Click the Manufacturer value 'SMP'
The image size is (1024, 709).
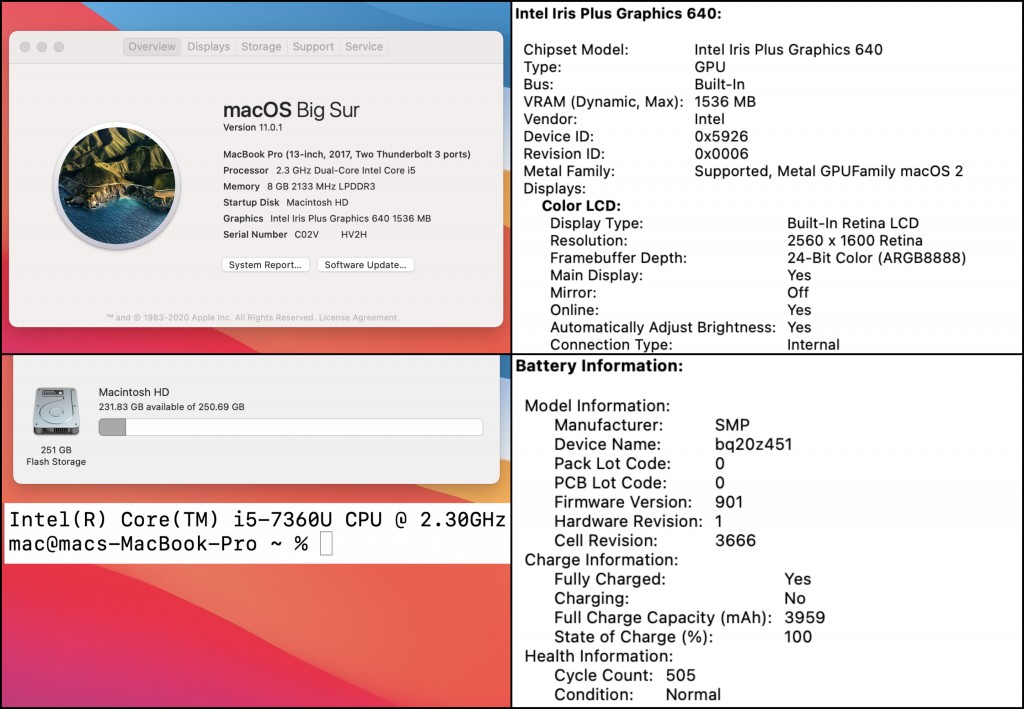(x=732, y=425)
